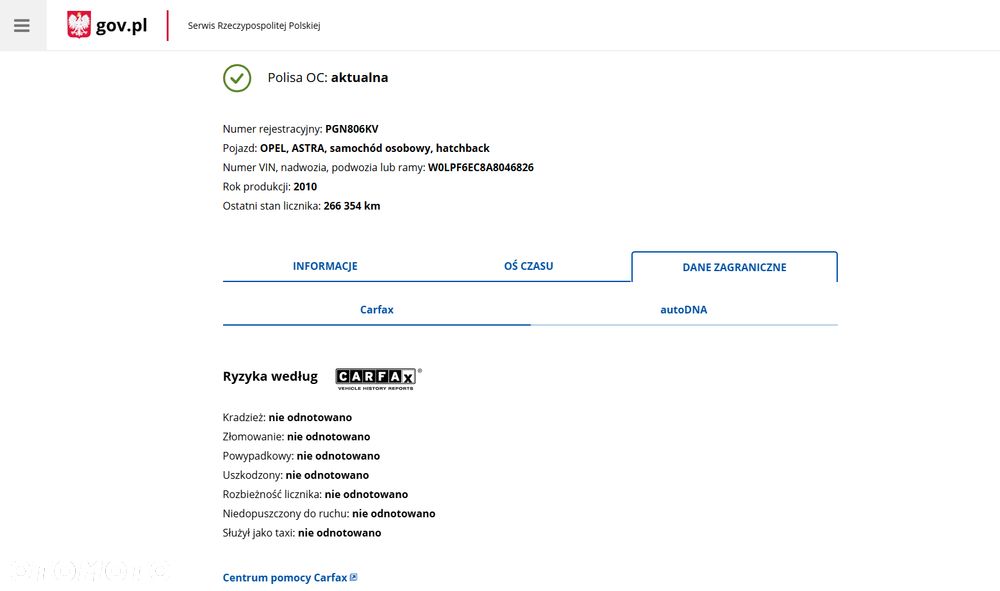Click the CARFAX logo image
The image size is (1000, 591).
point(378,379)
